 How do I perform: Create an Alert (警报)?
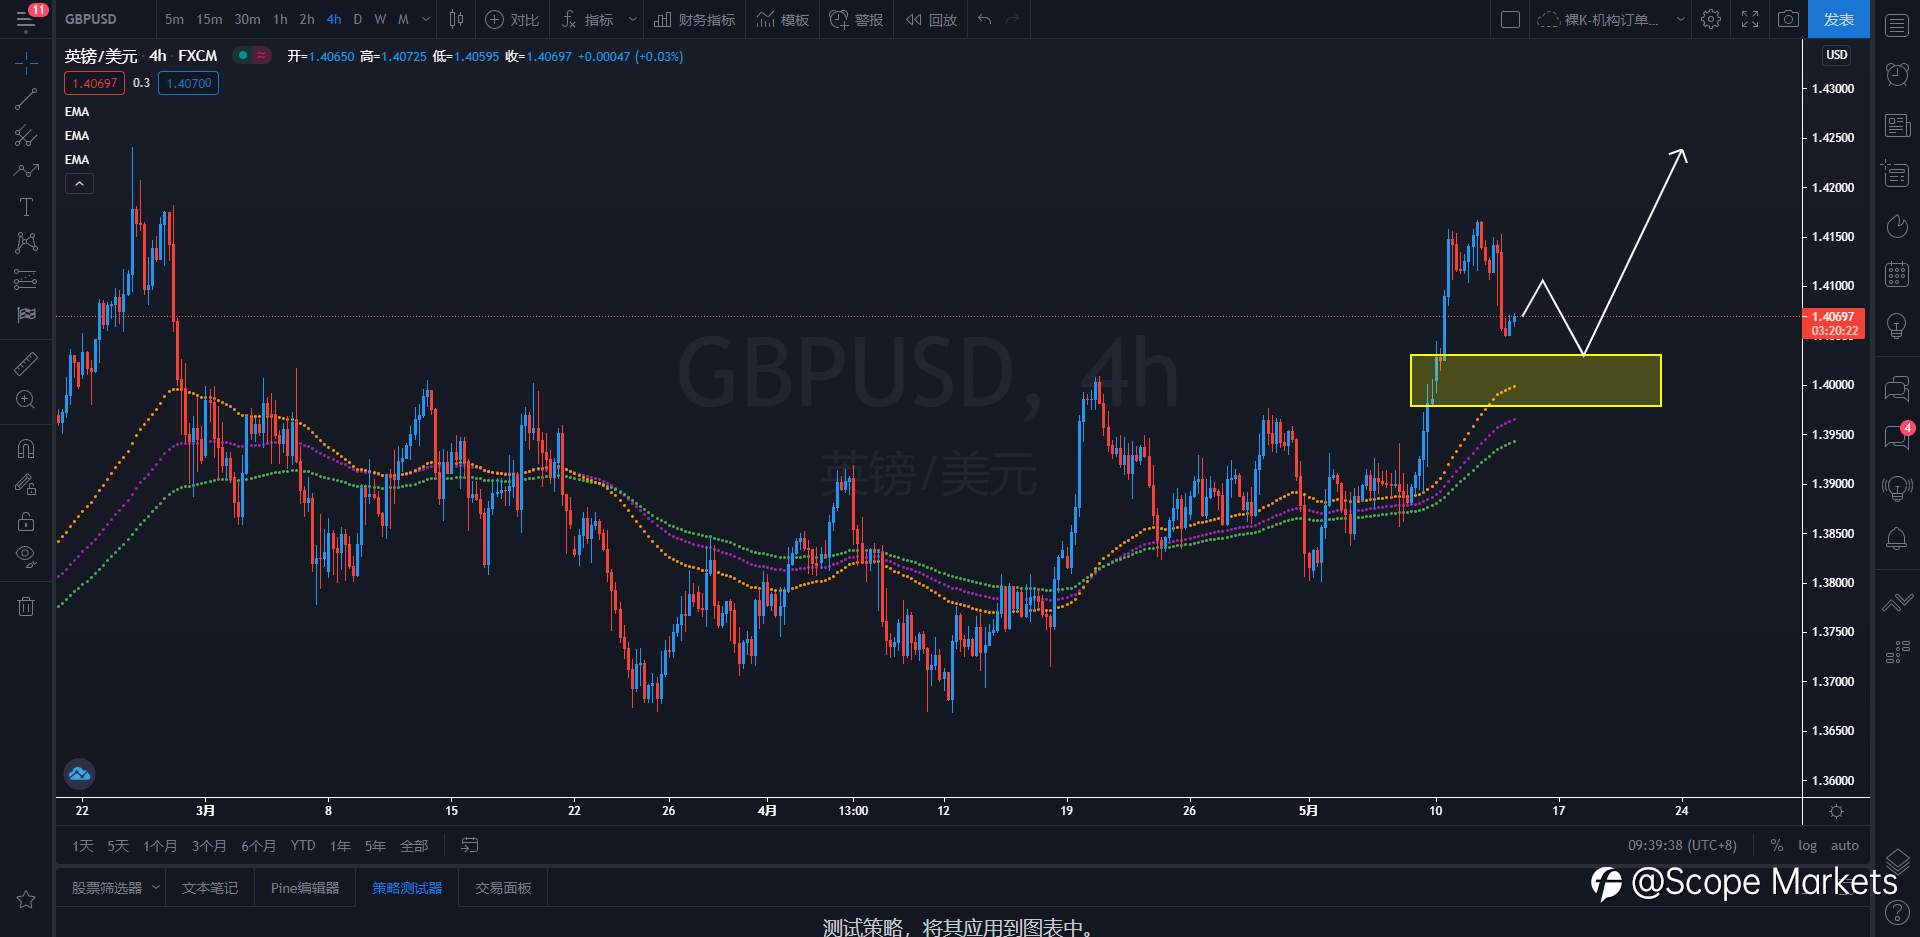[x=857, y=19]
